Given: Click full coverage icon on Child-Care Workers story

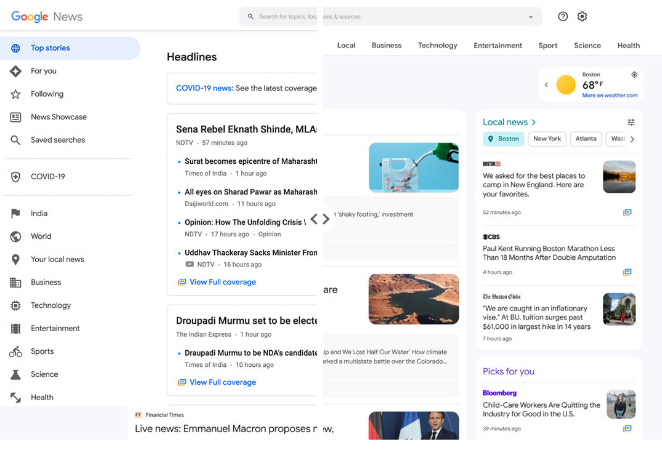Looking at the screenshot, I should tap(627, 428).
